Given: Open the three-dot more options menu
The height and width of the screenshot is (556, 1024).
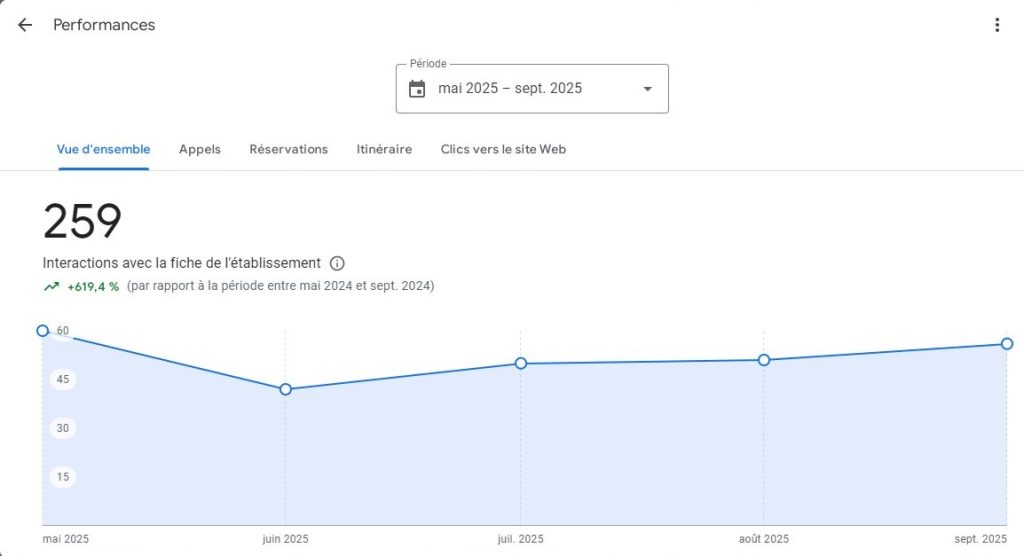Looking at the screenshot, I should tap(996, 25).
